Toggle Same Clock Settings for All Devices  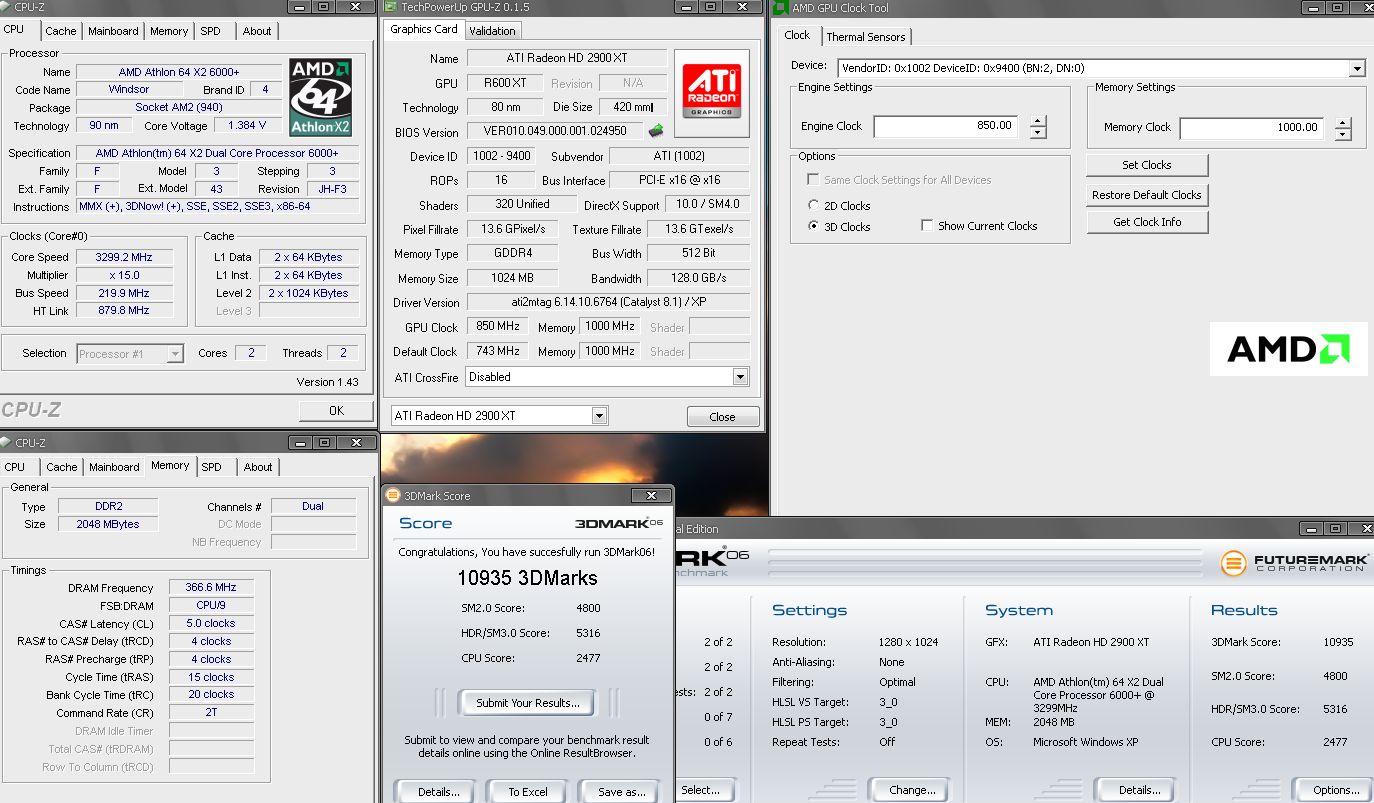813,180
